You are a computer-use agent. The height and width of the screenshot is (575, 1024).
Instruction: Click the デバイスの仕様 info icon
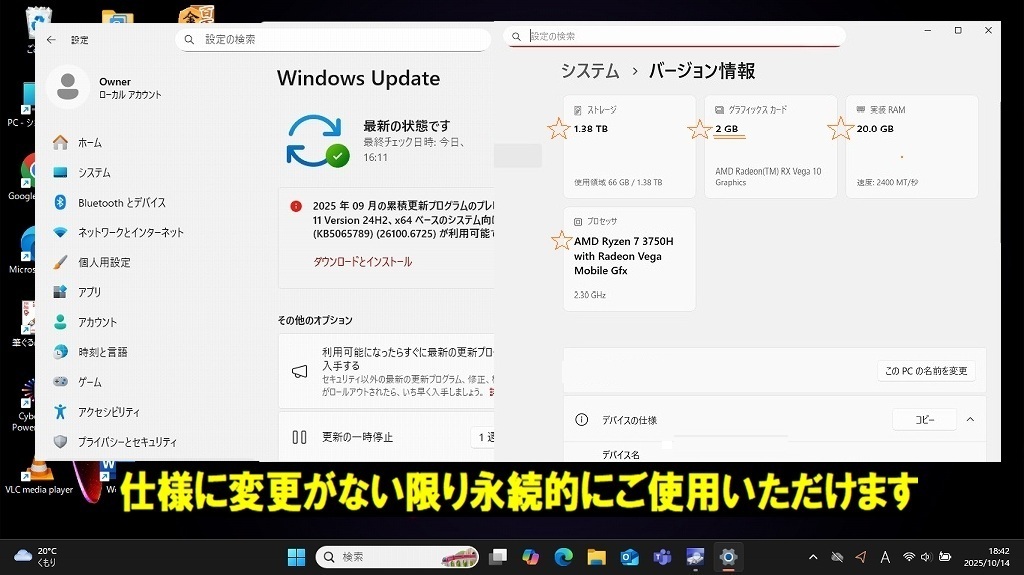point(581,419)
